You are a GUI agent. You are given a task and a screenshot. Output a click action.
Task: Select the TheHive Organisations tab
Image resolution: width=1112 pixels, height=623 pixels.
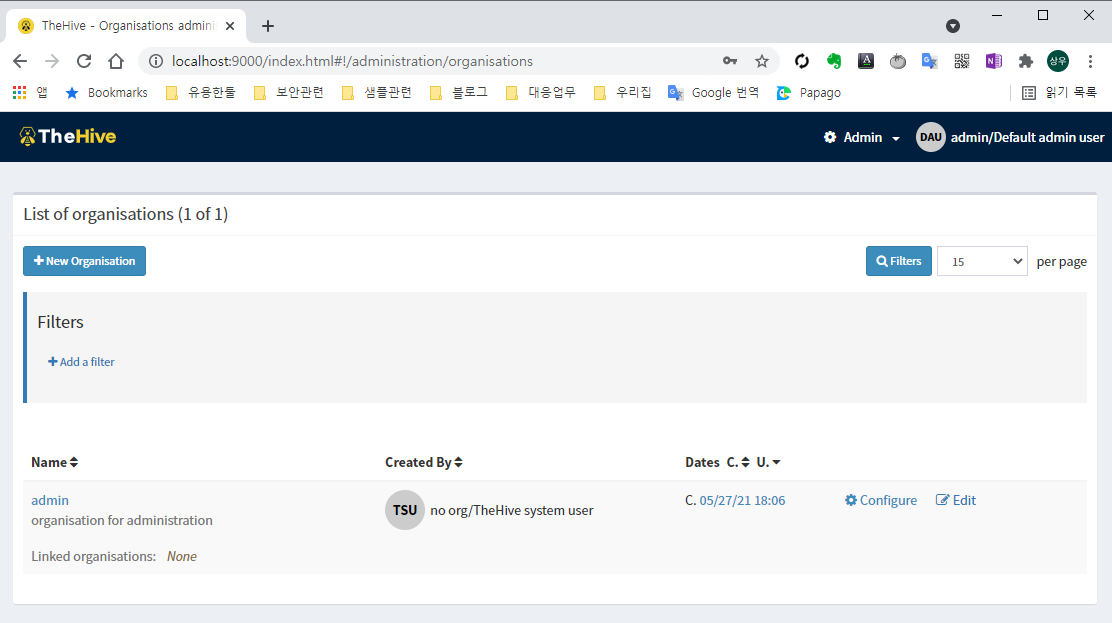[x=126, y=26]
